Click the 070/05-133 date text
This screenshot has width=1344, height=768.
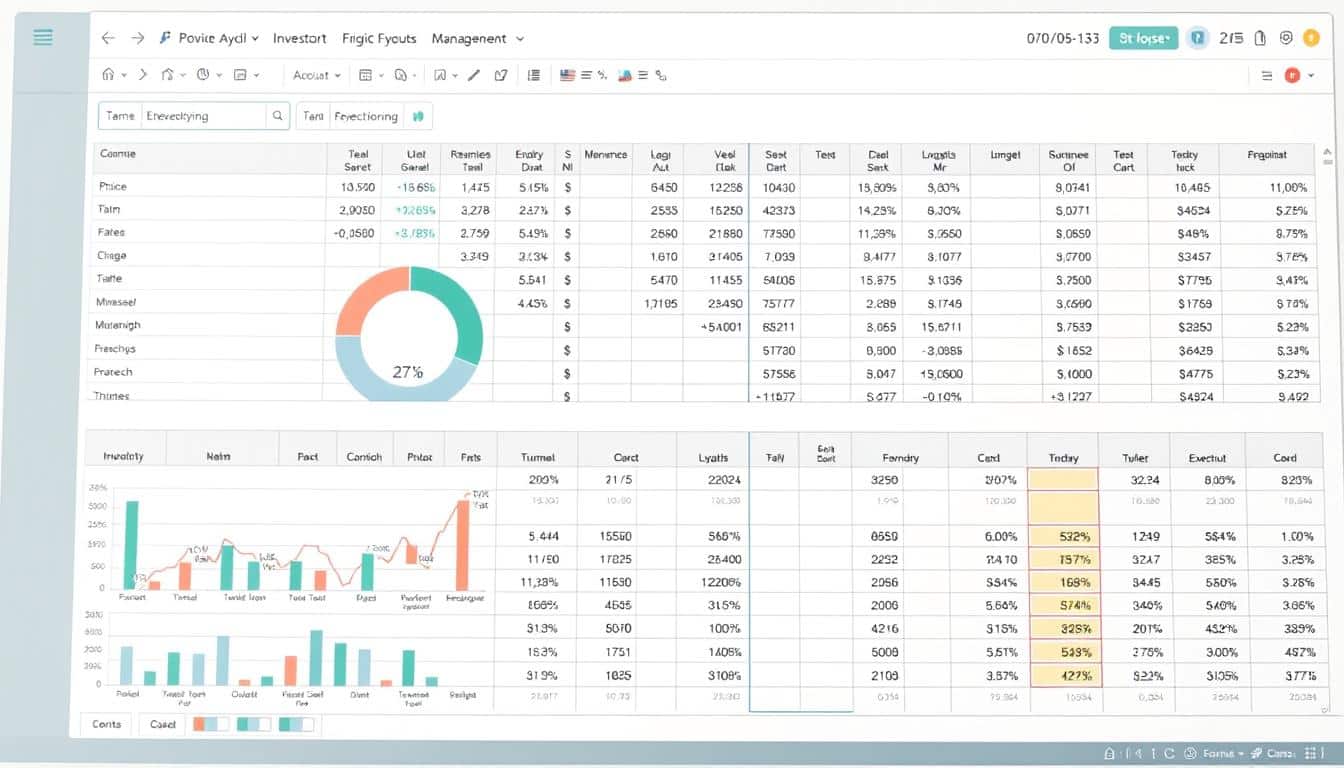1063,38
